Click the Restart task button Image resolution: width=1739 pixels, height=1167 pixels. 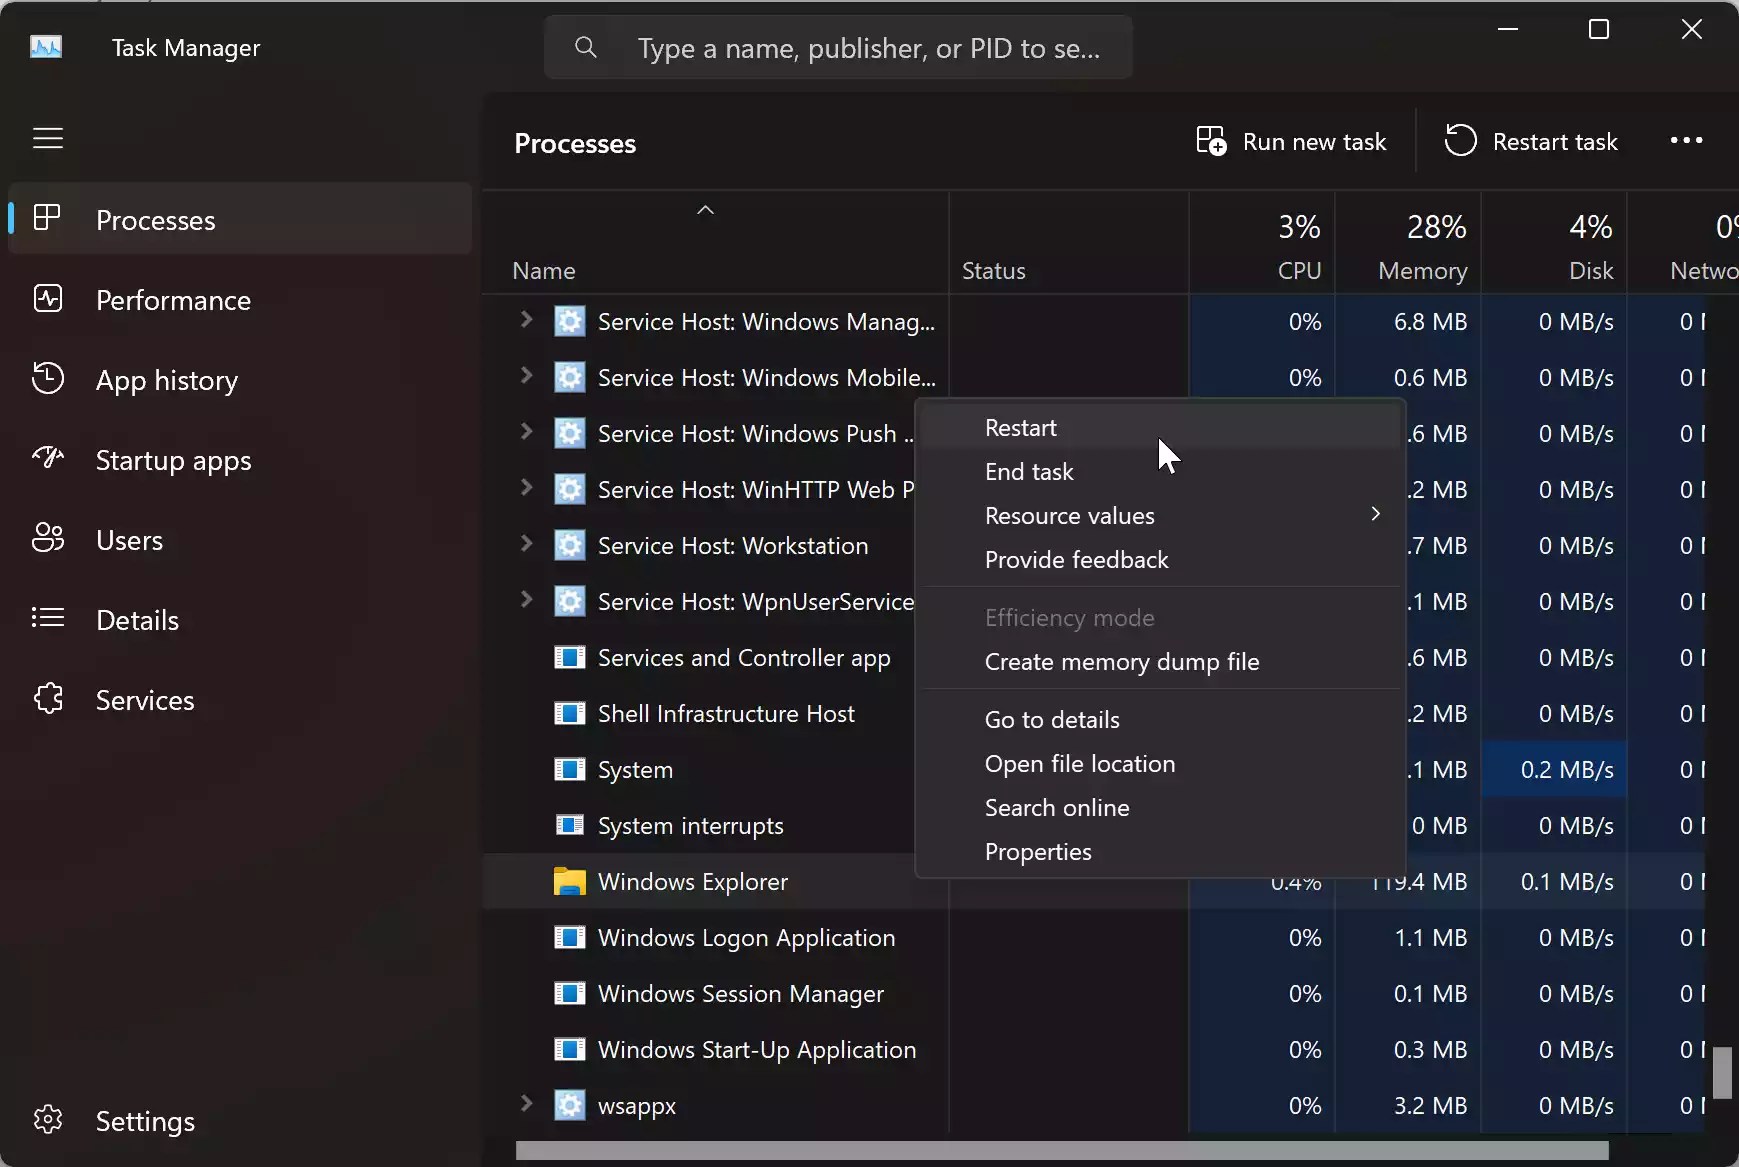(1534, 141)
